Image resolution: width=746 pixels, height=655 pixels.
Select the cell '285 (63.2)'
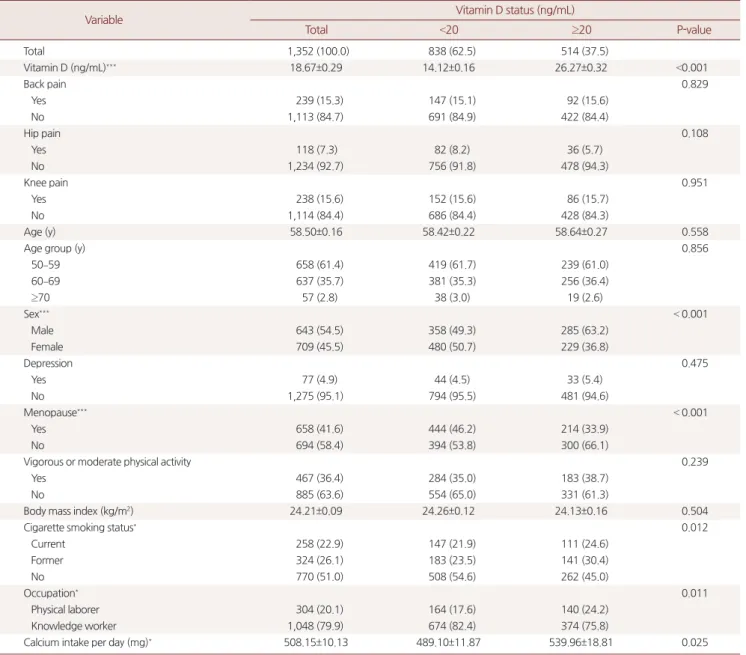point(584,330)
